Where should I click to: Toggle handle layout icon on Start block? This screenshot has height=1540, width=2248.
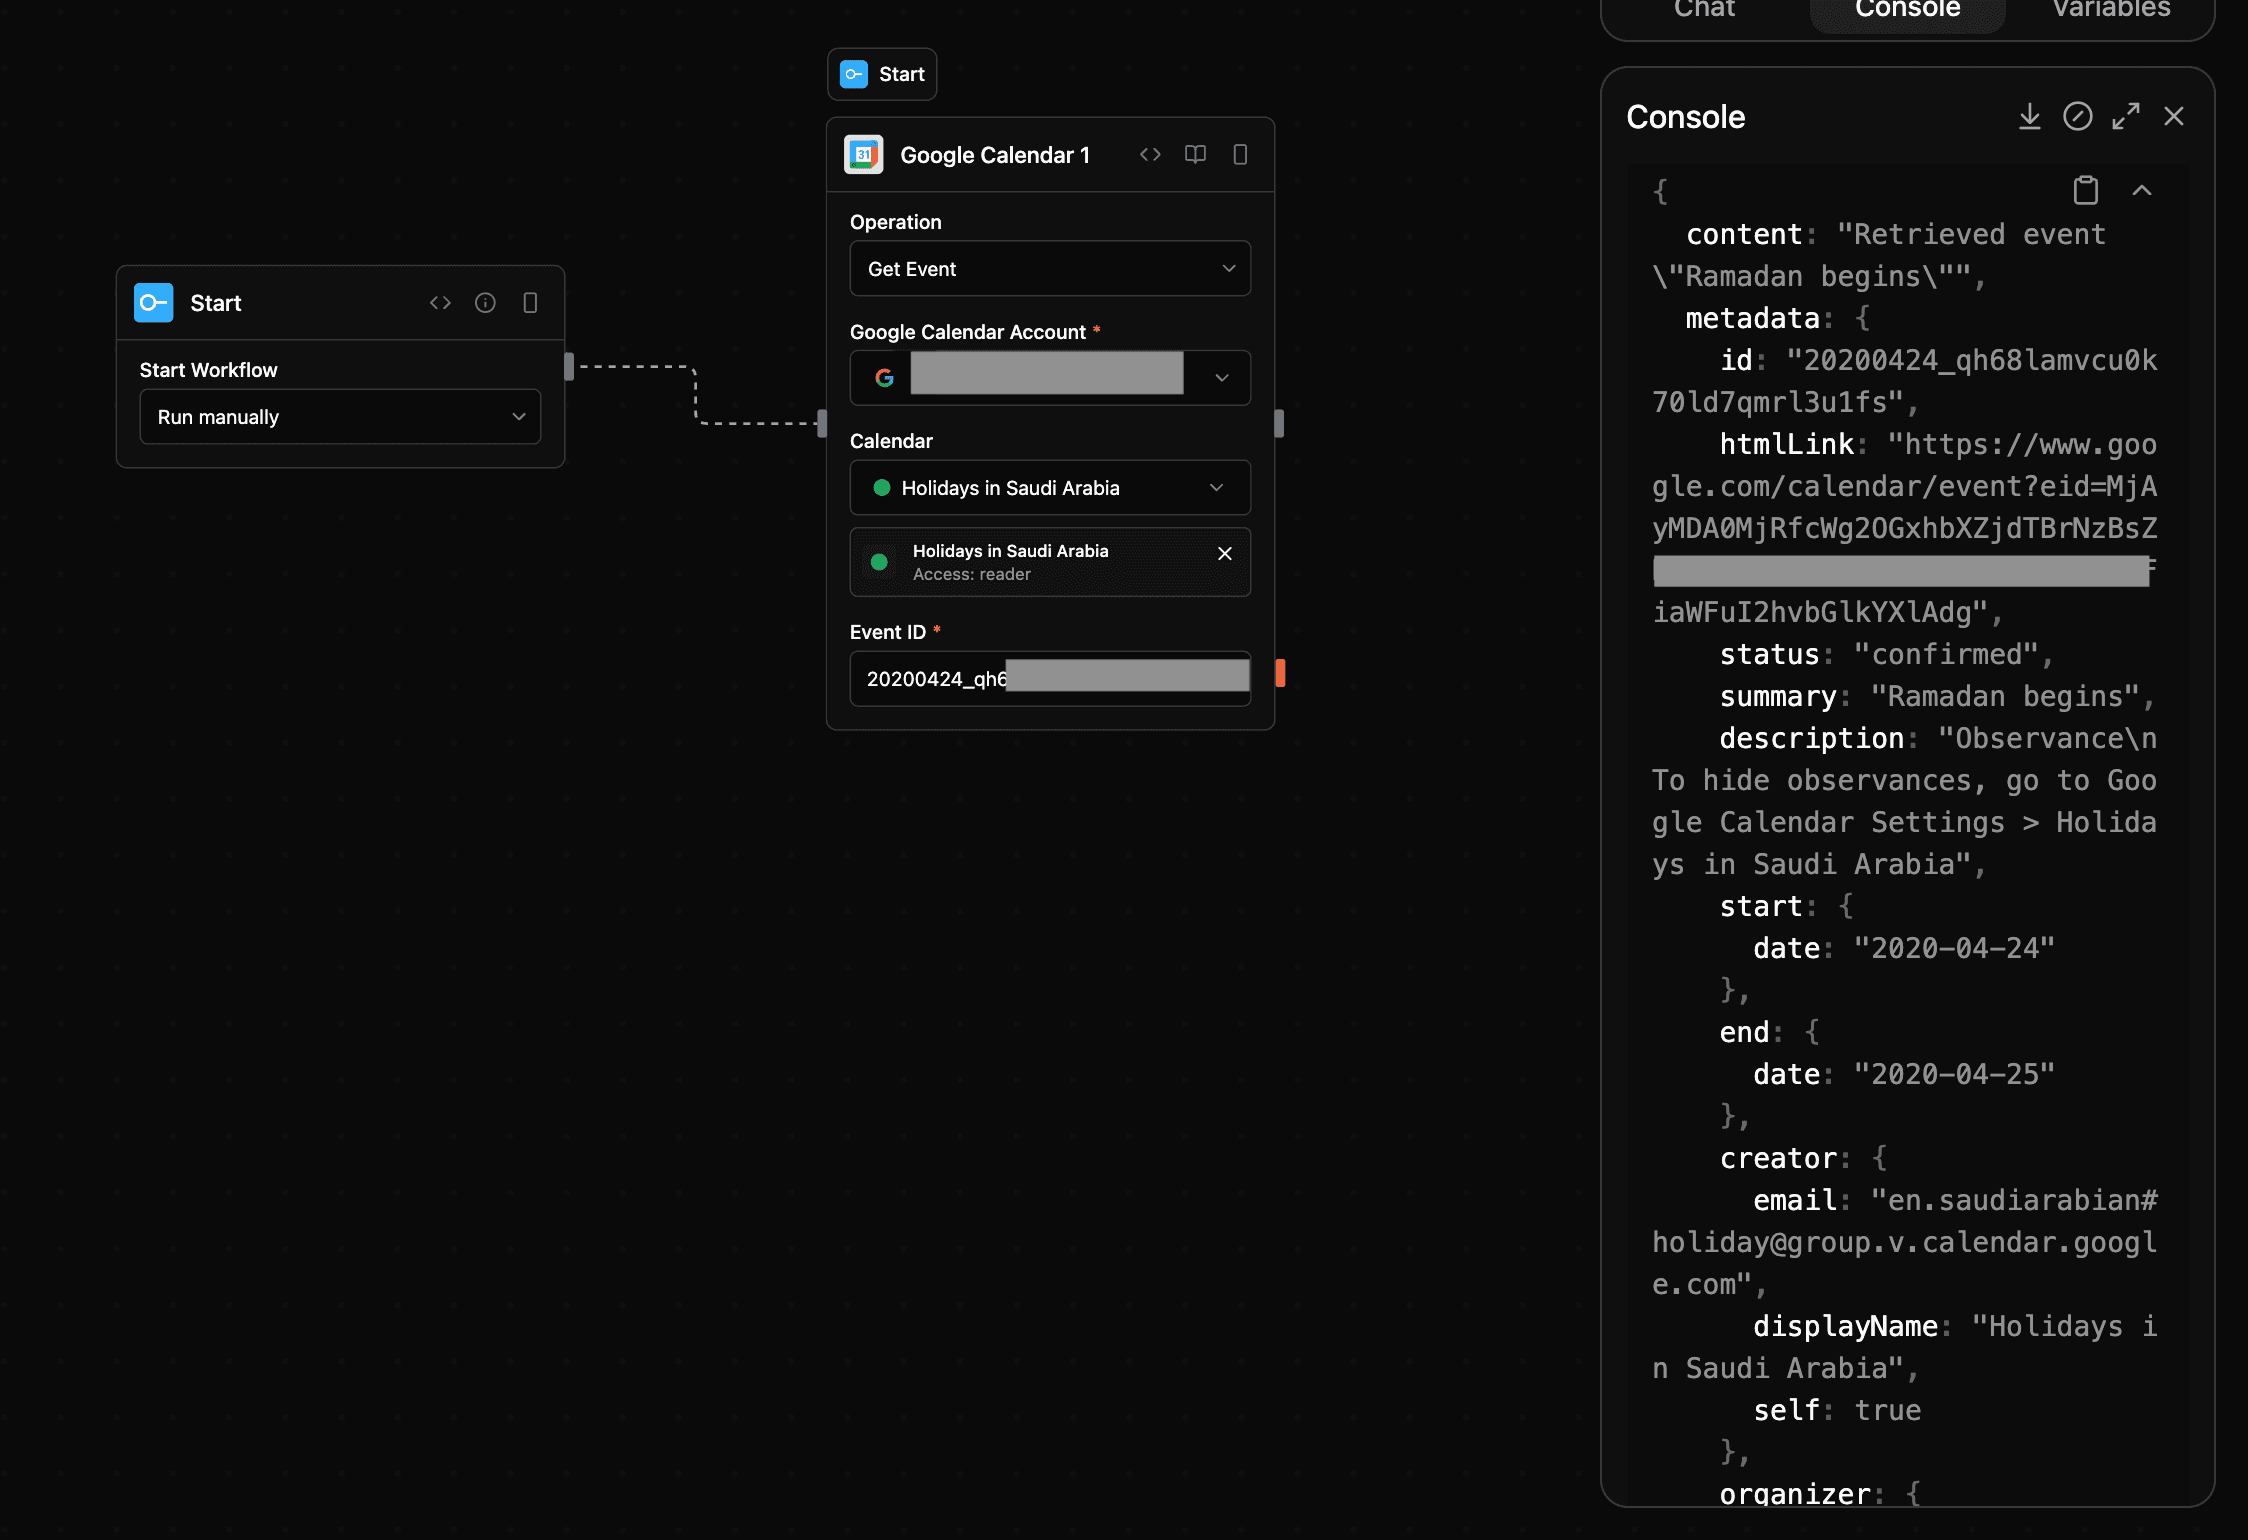click(x=530, y=303)
